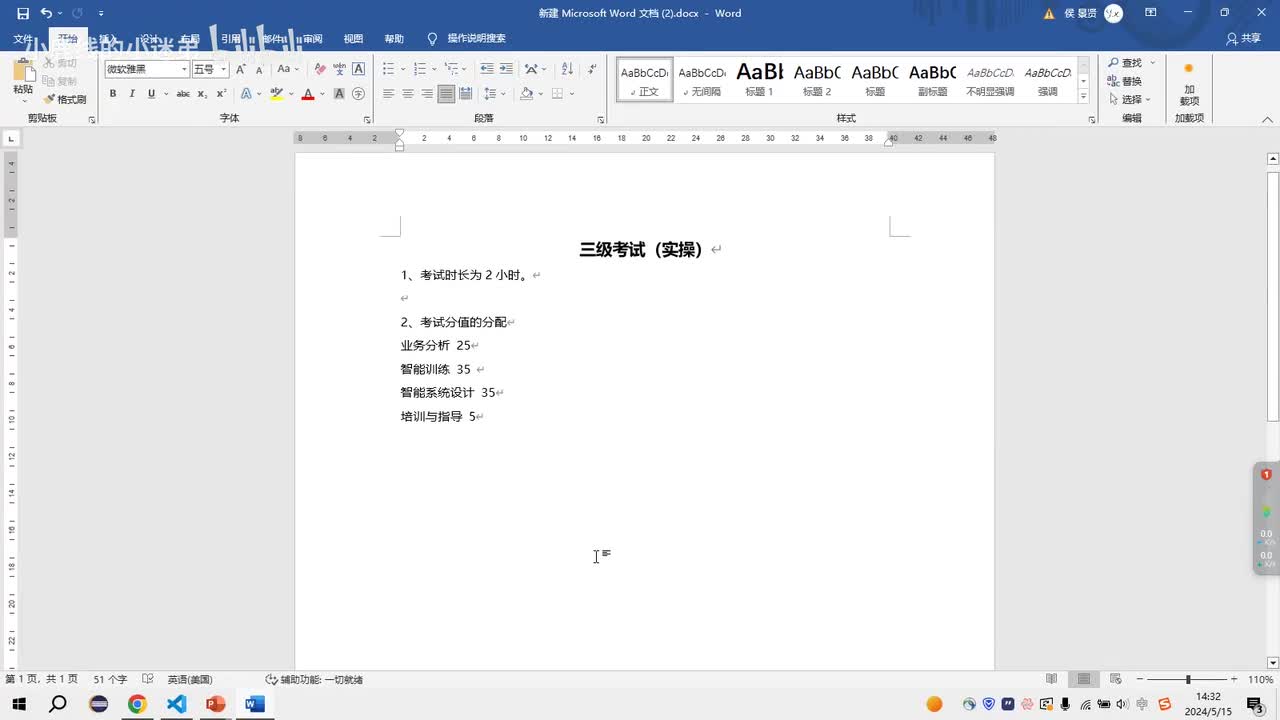This screenshot has height=720, width=1280.
Task: Click the zoom slider in the status bar
Action: (x=1187, y=679)
